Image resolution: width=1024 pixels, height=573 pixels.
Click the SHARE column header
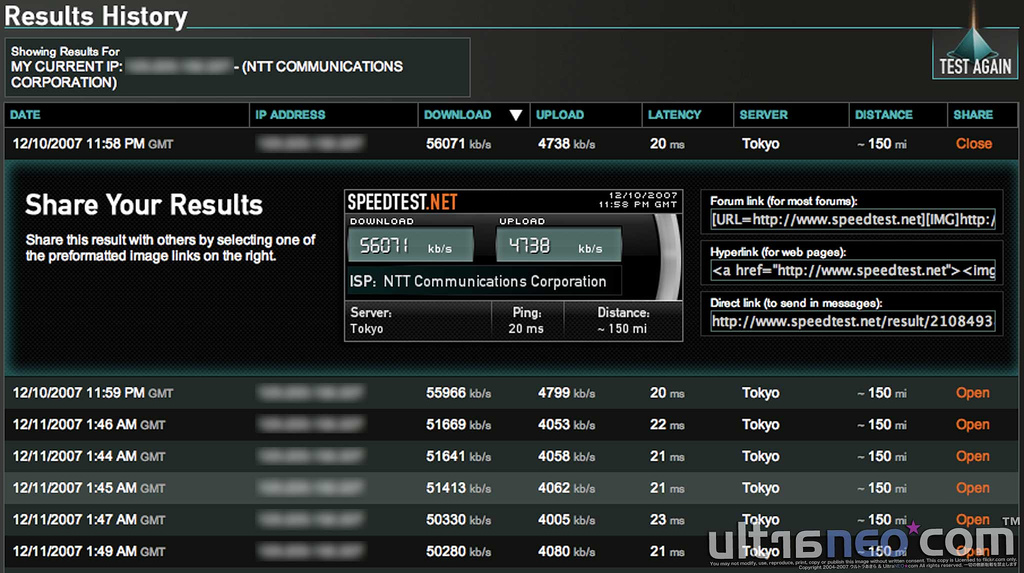(972, 115)
